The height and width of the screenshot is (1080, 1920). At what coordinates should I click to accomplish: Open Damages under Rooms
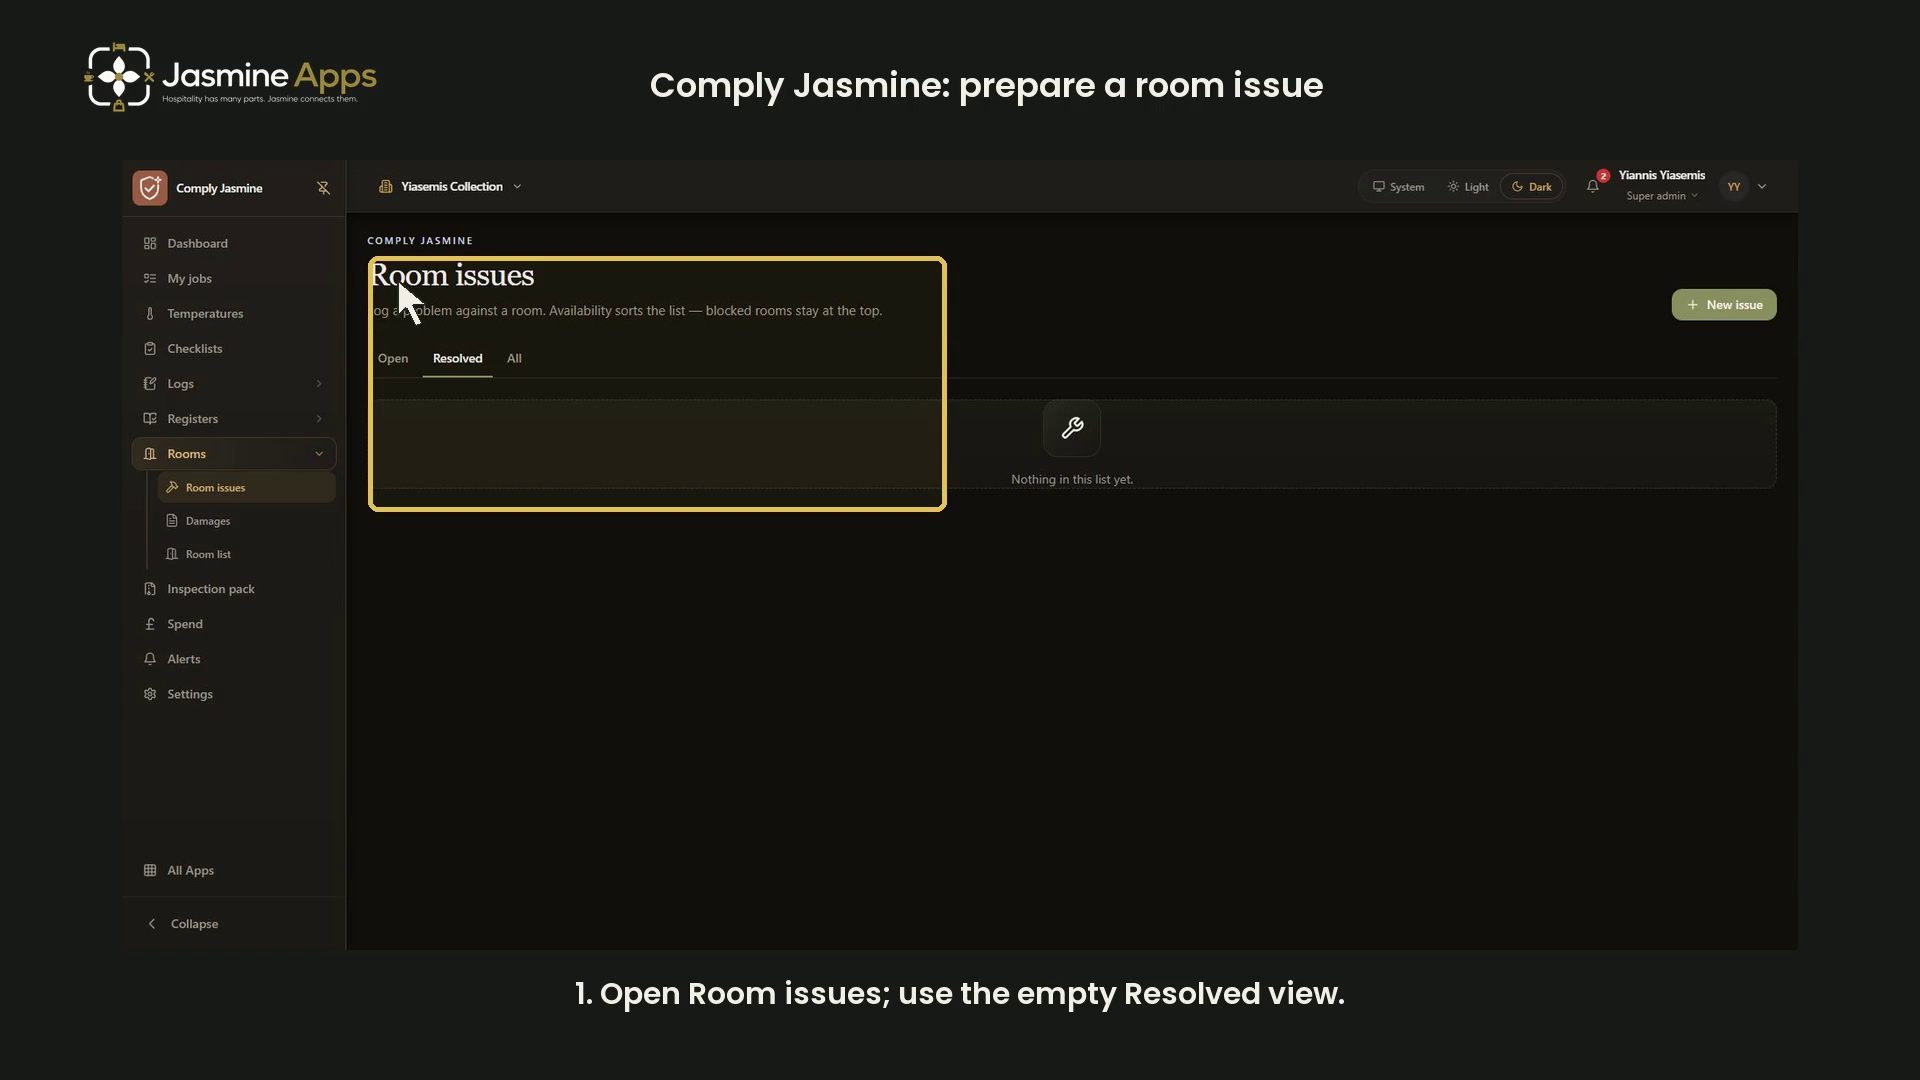tap(246, 521)
